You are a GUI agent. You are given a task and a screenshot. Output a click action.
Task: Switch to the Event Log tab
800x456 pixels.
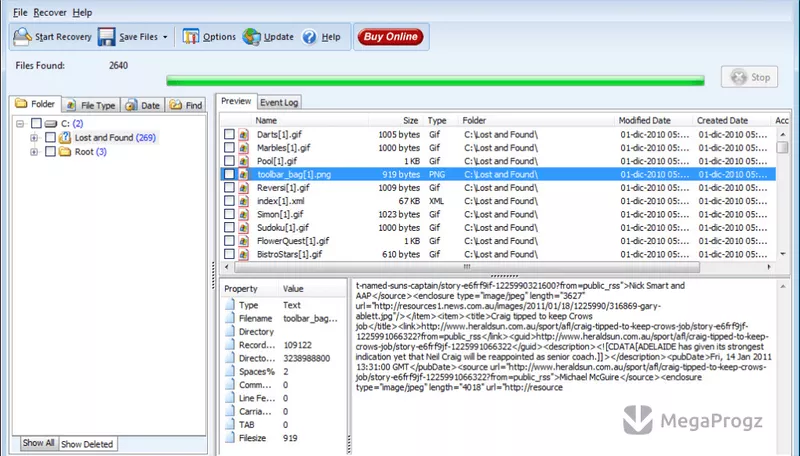click(279, 102)
